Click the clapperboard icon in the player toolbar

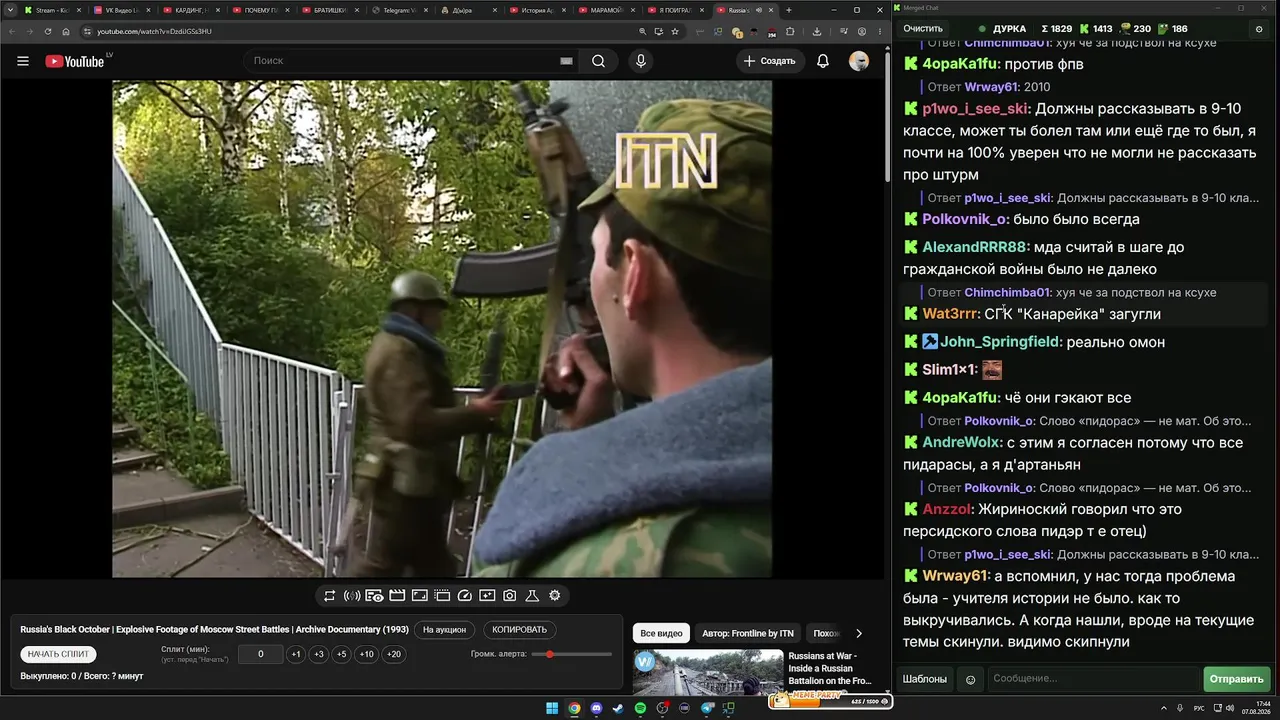point(397,596)
